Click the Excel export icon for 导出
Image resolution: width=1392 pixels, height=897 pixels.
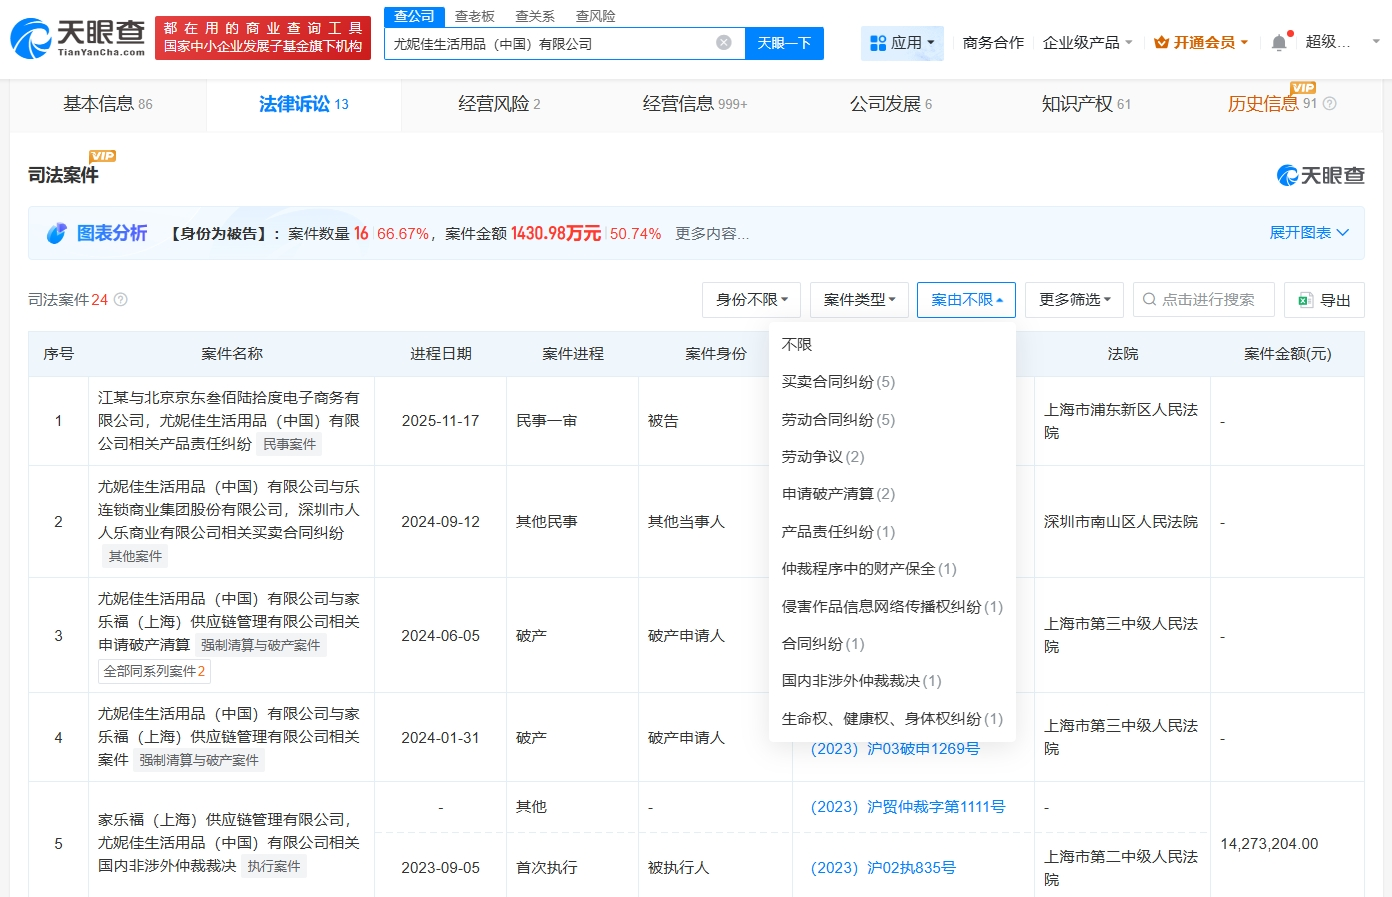1305,300
